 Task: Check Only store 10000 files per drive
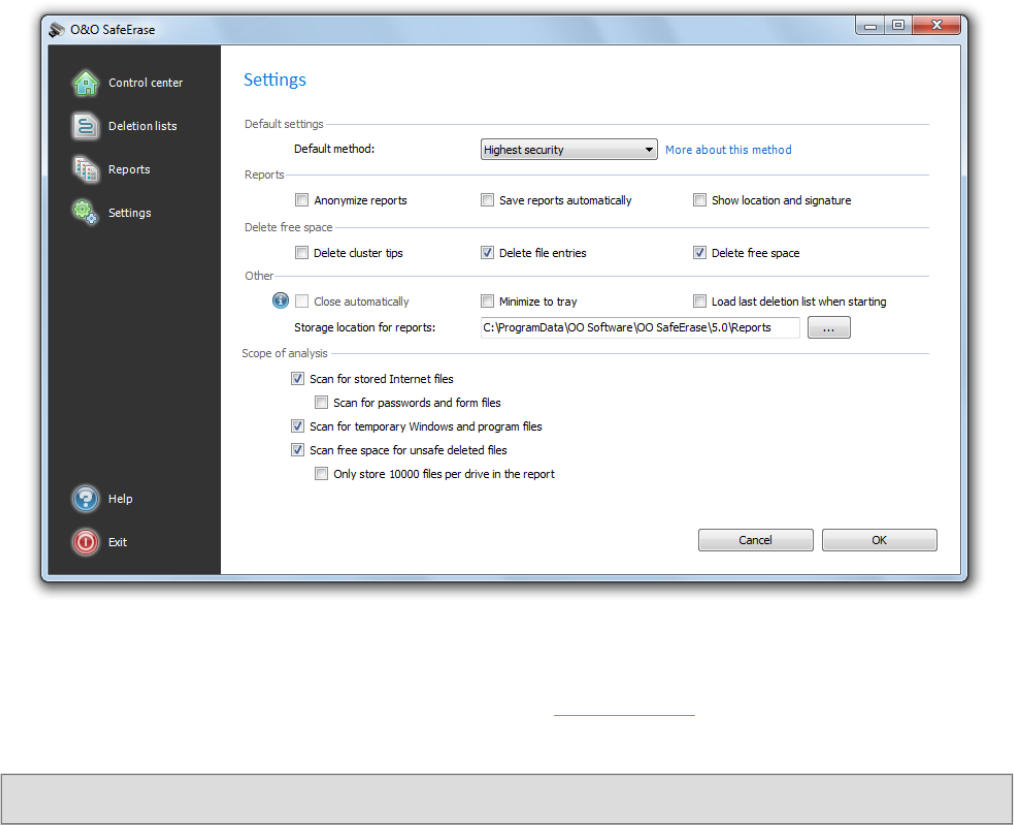[321, 473]
